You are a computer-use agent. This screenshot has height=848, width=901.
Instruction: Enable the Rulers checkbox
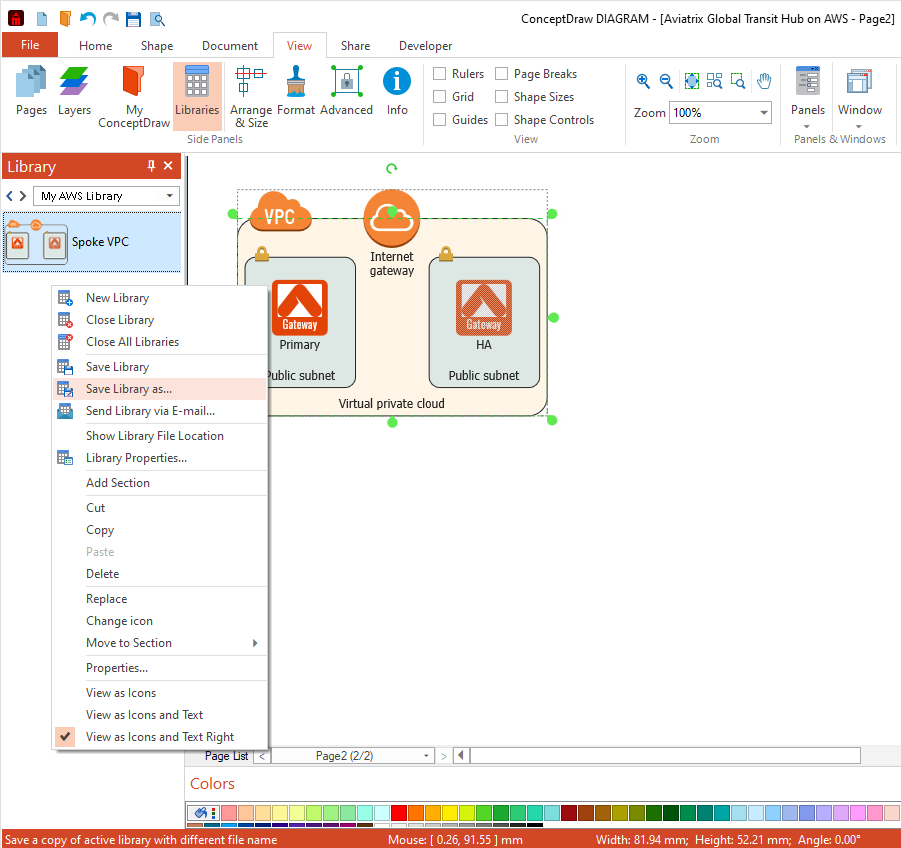tap(440, 74)
